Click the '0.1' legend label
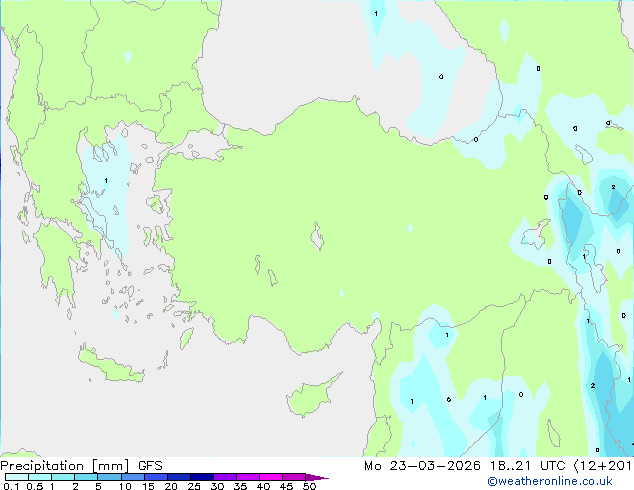The width and height of the screenshot is (634, 490). [x=11, y=486]
